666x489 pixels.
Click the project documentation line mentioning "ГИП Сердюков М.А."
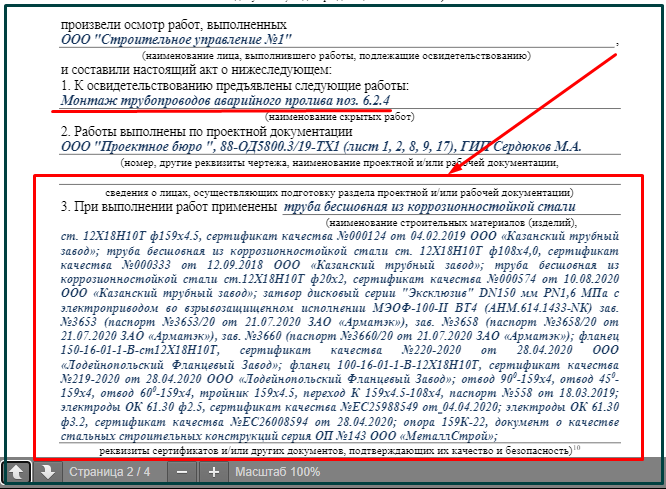point(321,147)
